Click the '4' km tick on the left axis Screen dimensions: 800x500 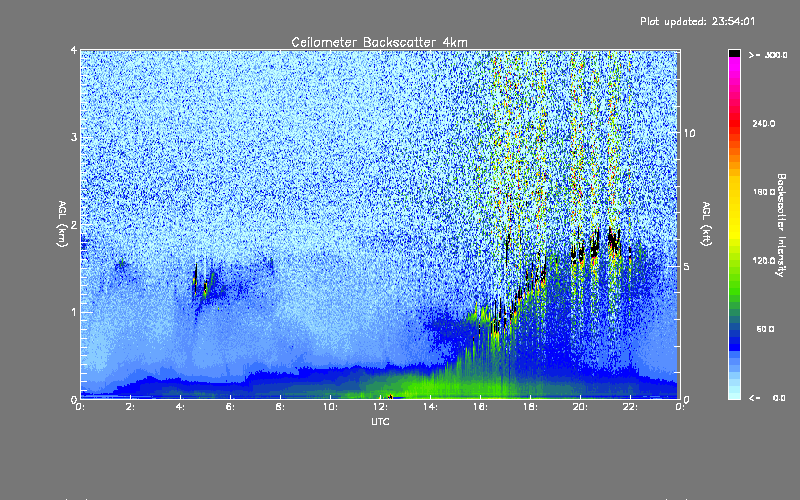pyautogui.click(x=74, y=50)
